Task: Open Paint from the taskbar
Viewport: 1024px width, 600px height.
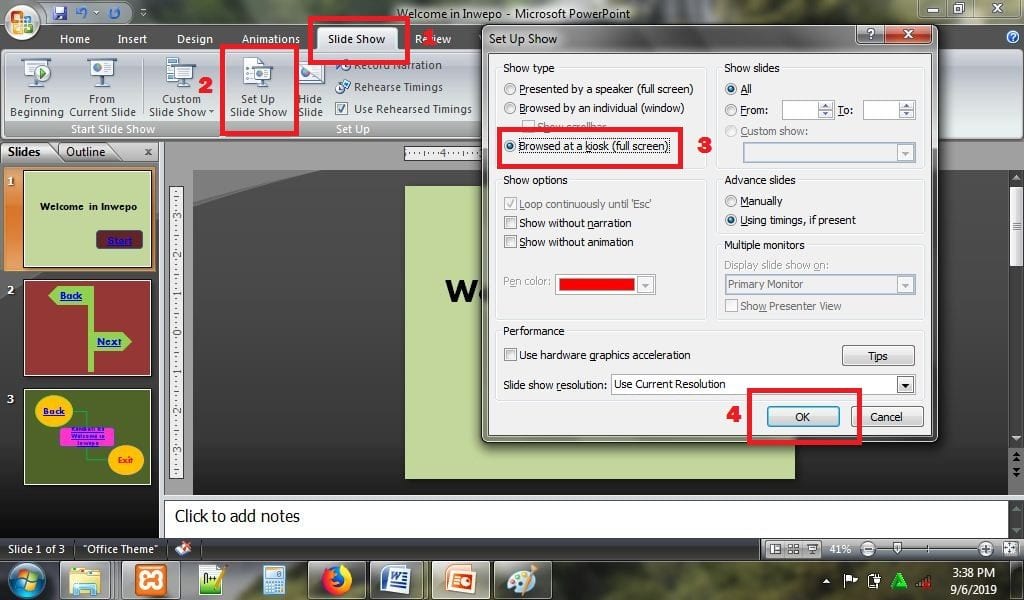Action: 522,580
